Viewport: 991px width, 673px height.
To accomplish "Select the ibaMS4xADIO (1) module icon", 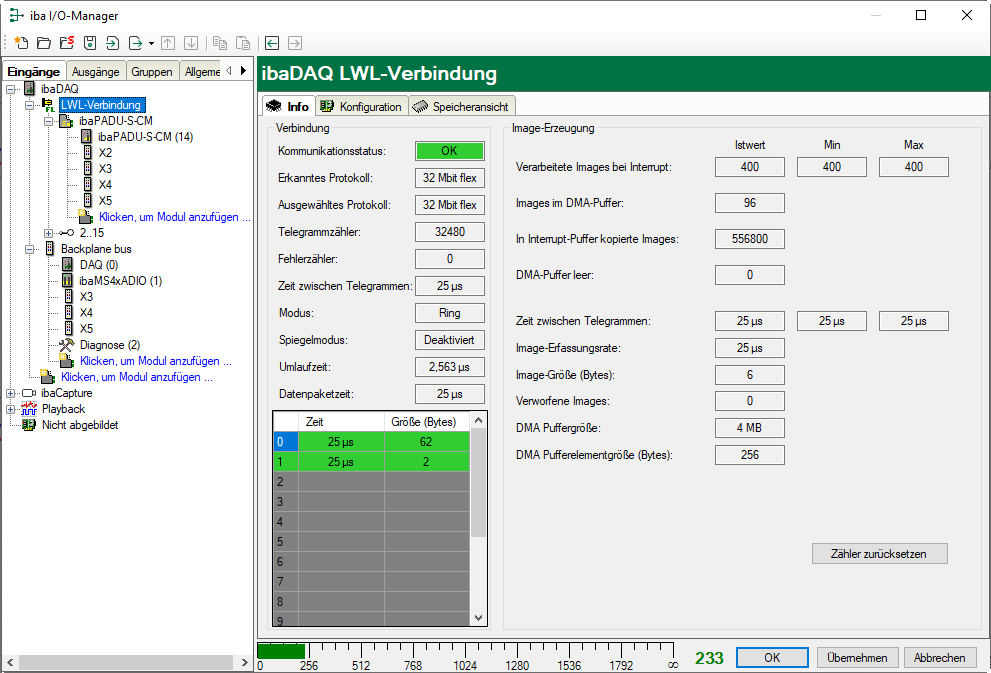I will click(67, 281).
